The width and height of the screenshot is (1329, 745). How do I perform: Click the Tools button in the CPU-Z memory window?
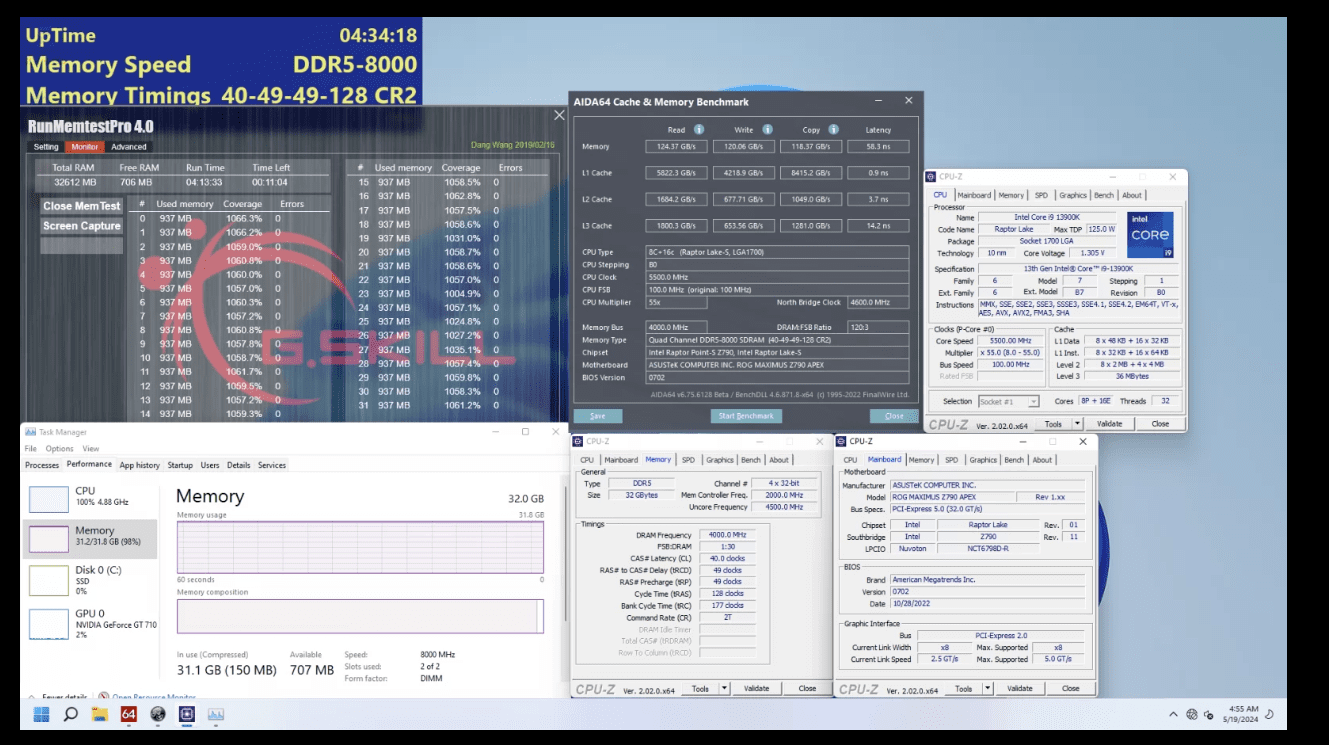(x=700, y=688)
